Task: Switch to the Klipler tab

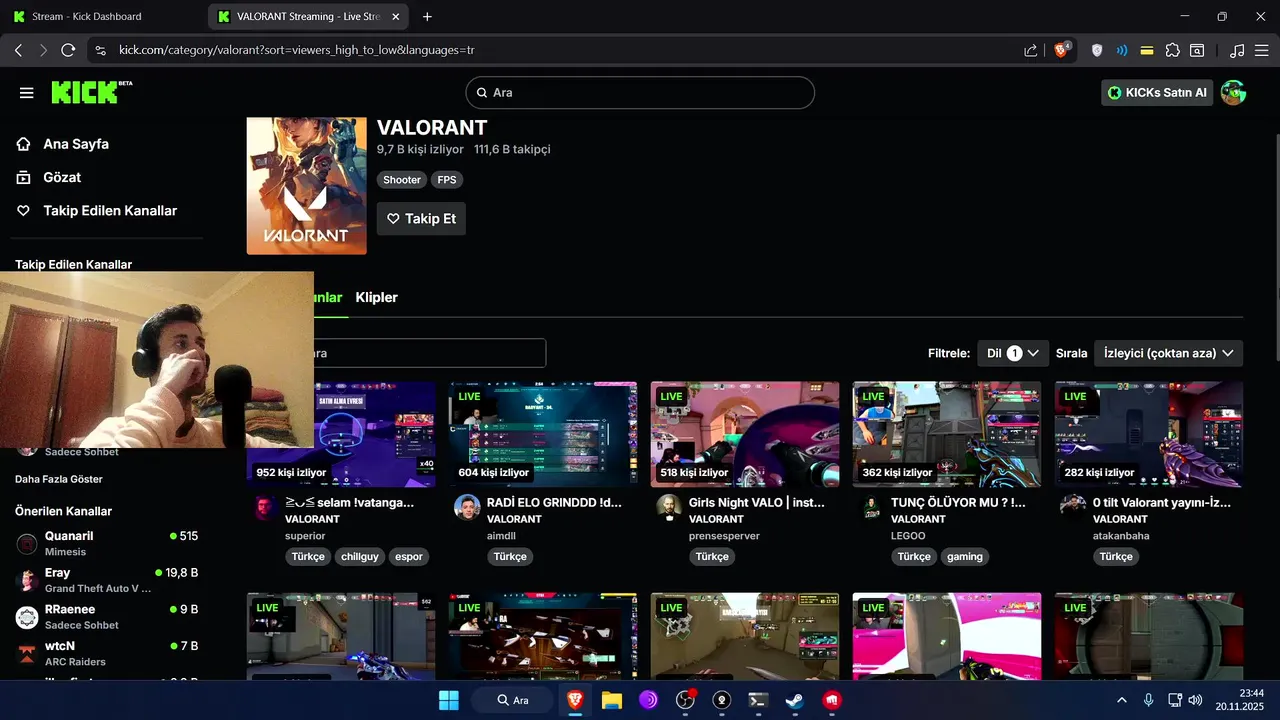Action: [376, 297]
